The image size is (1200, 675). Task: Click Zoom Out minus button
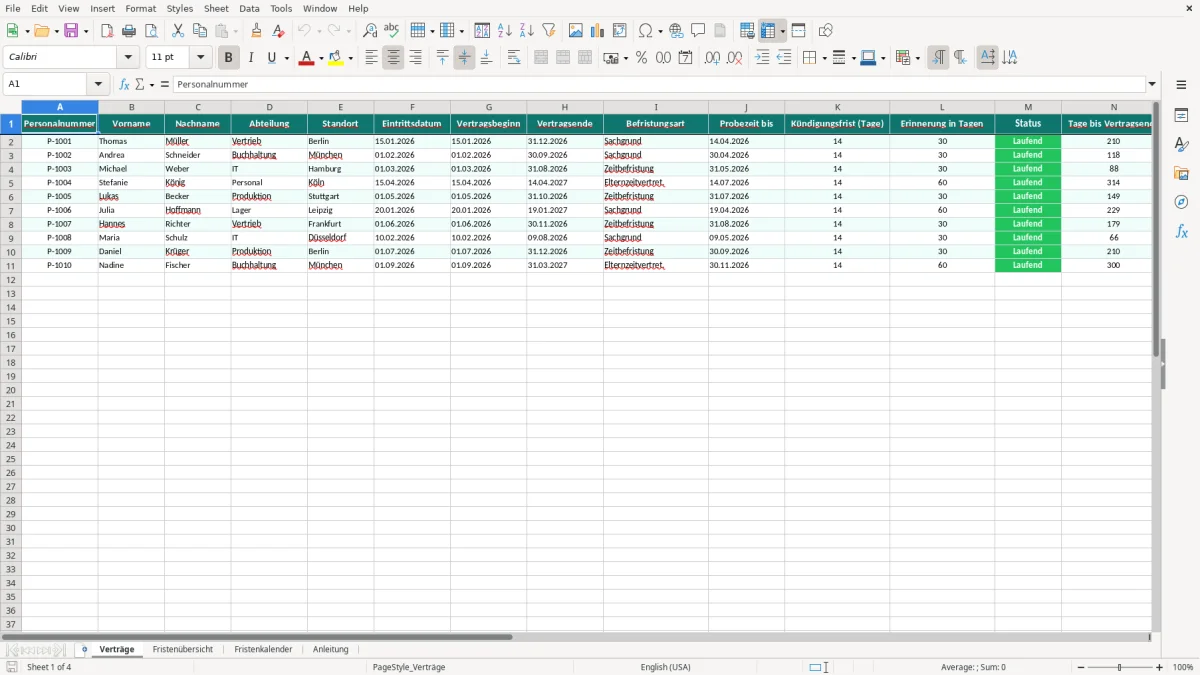1080,667
